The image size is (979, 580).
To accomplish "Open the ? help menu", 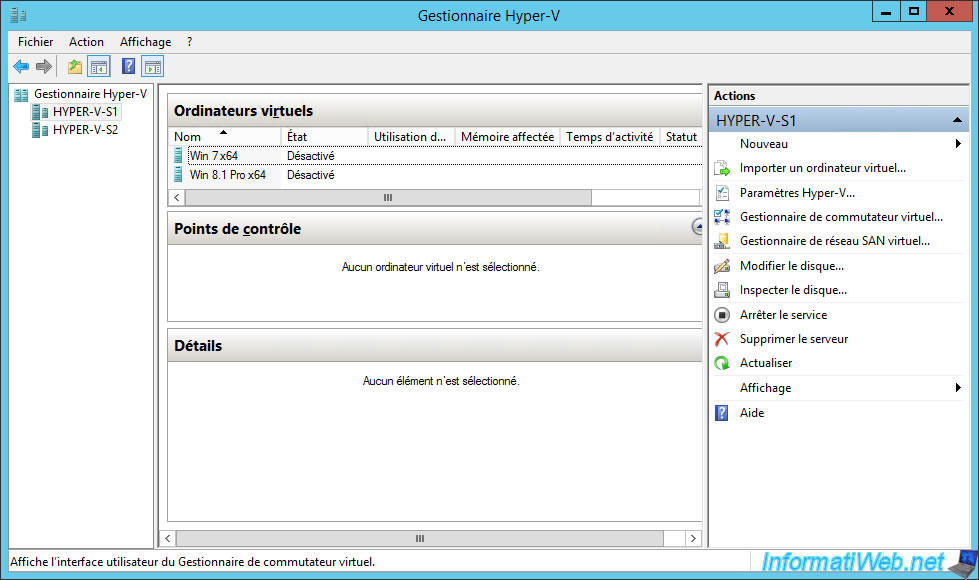I will (x=189, y=42).
